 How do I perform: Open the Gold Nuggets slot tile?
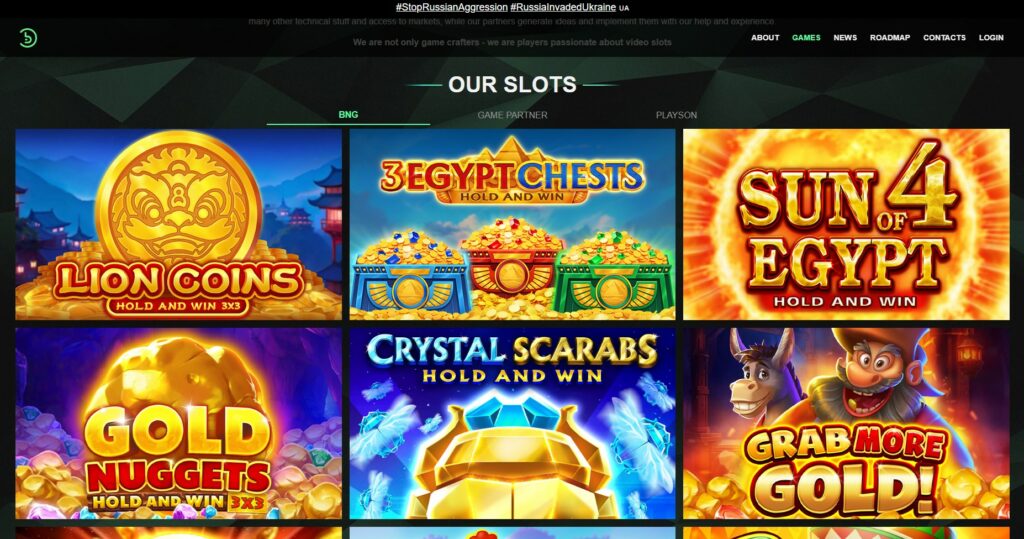pyautogui.click(x=178, y=423)
